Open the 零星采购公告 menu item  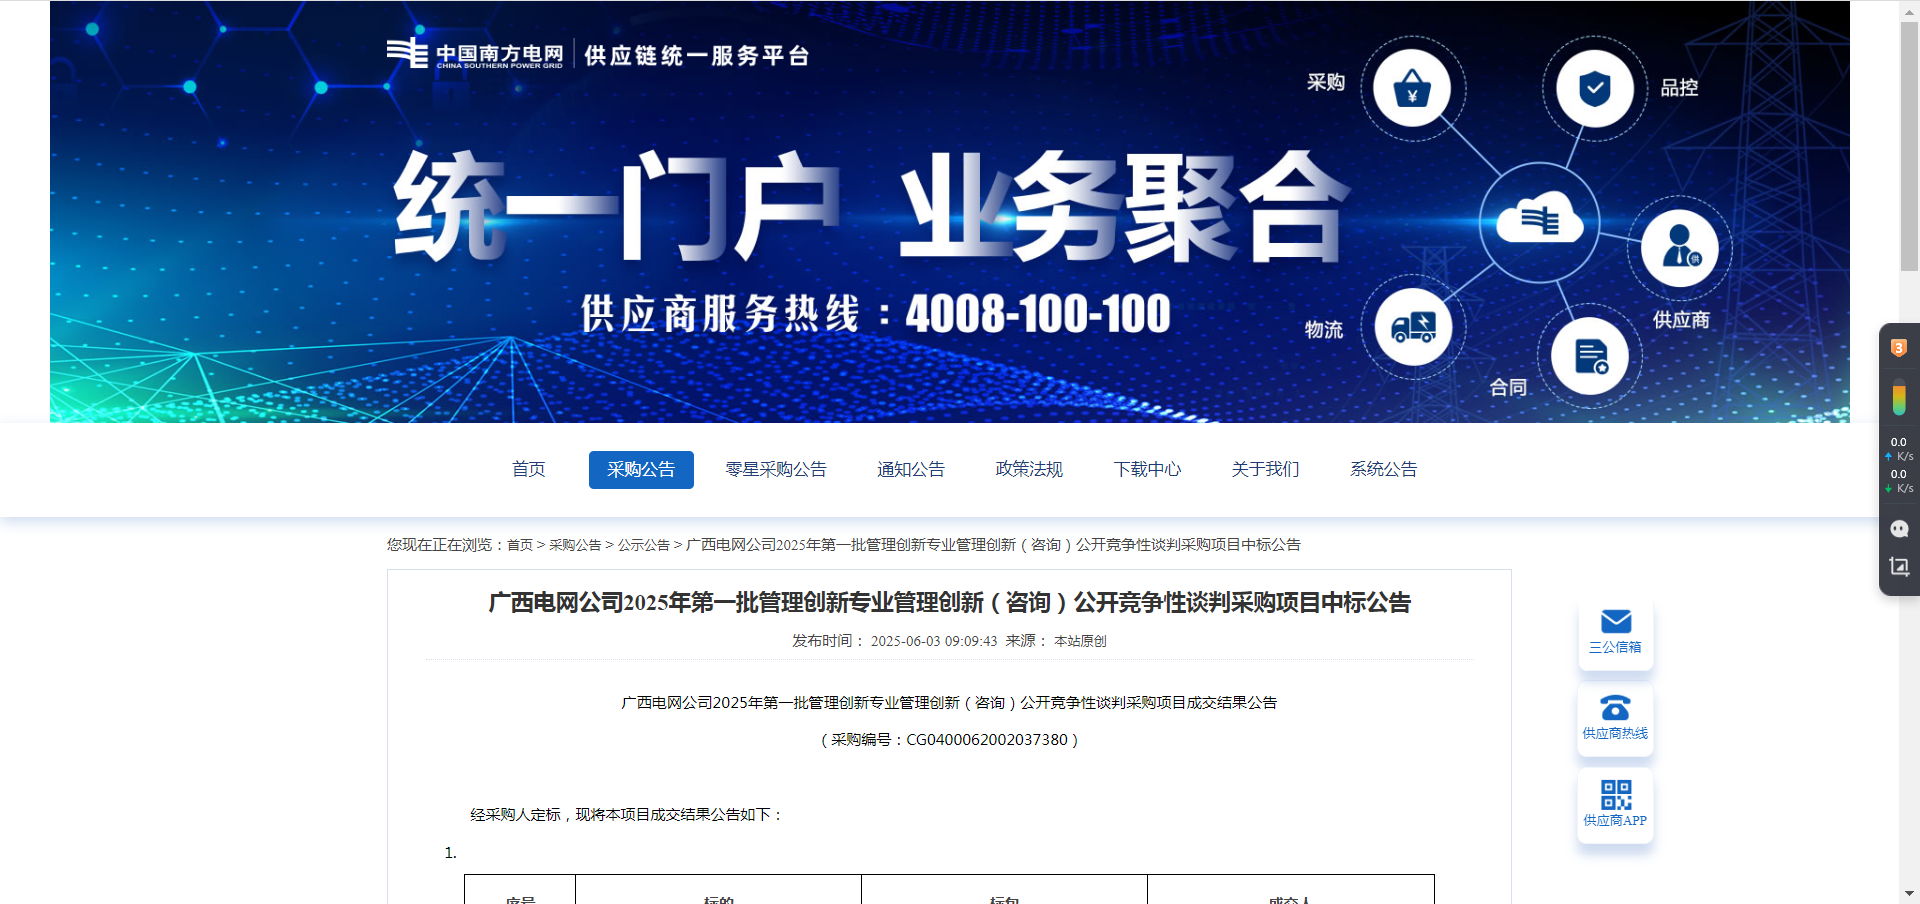pos(775,470)
